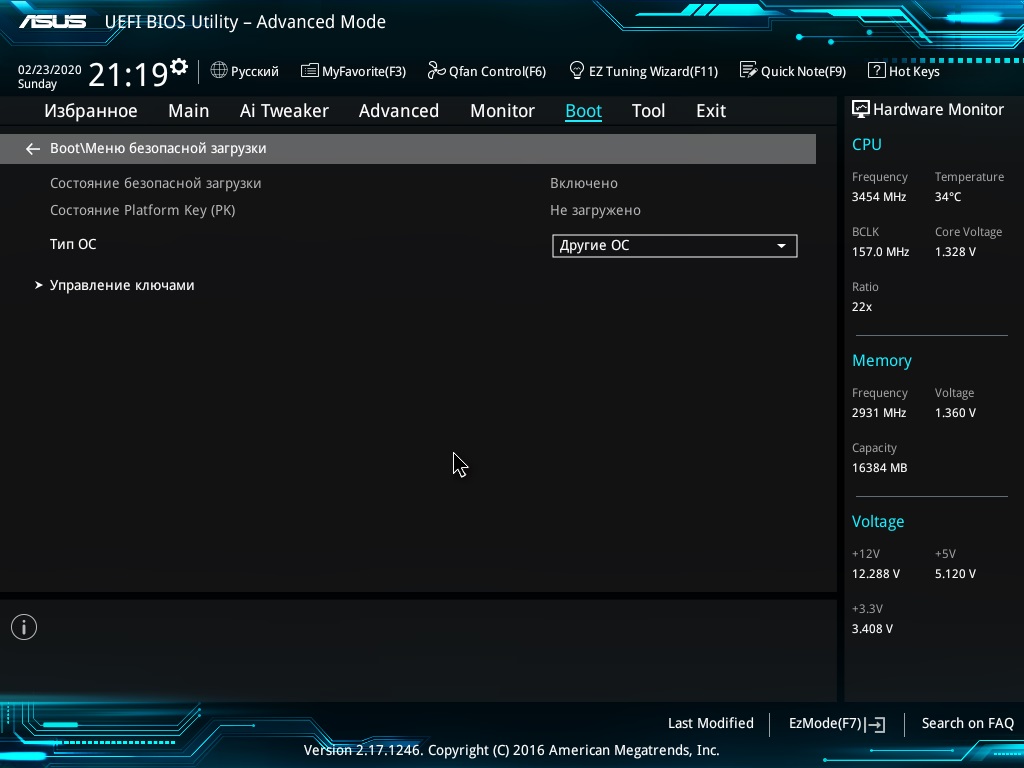The height and width of the screenshot is (768, 1024).
Task: Show Hot Keys list
Action: (x=904, y=71)
